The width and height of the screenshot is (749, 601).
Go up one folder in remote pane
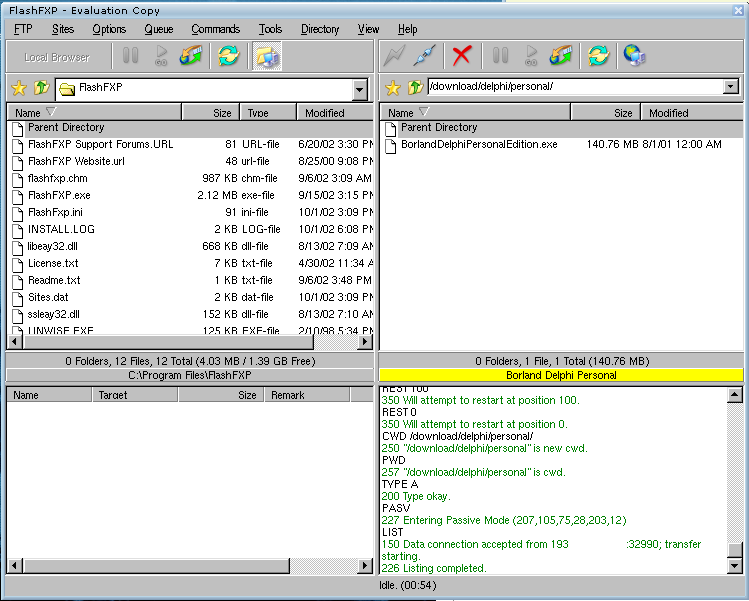(414, 88)
